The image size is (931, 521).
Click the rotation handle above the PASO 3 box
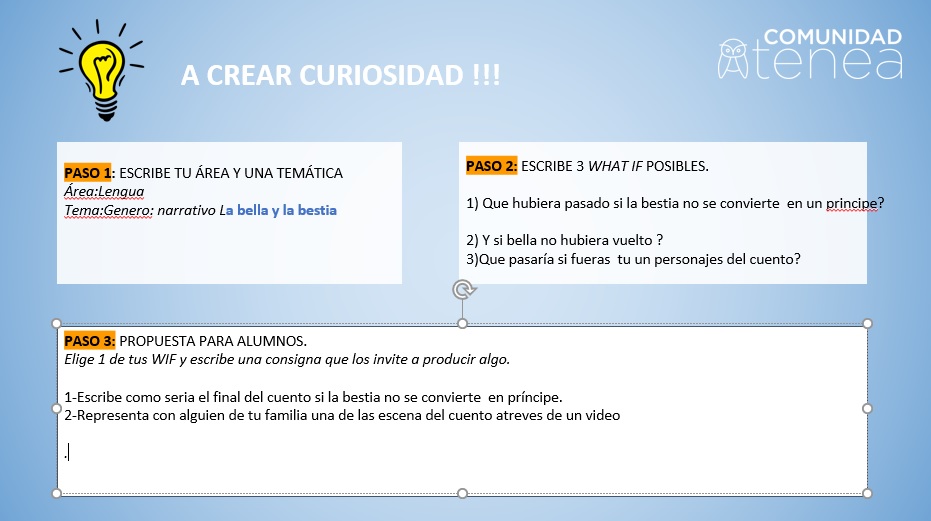coord(464,290)
